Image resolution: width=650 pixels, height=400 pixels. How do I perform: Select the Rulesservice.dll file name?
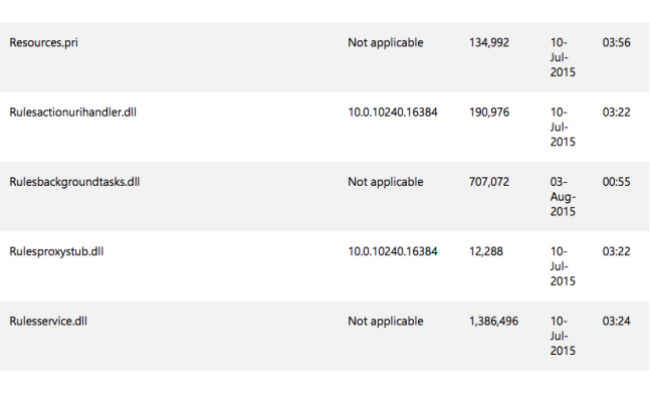[x=49, y=321]
